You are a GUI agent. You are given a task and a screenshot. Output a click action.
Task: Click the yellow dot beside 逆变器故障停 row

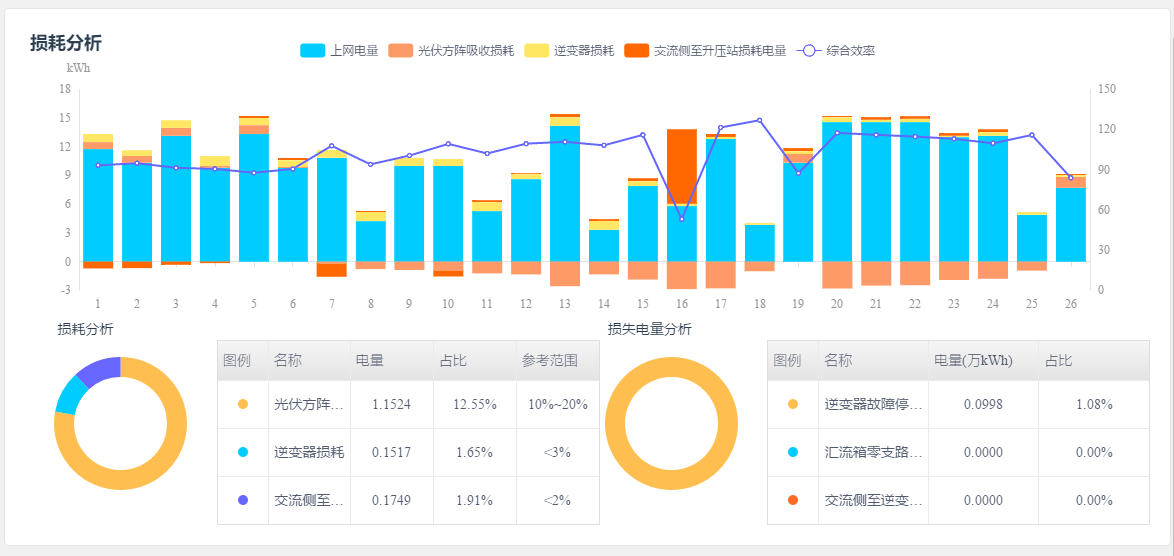tap(793, 404)
